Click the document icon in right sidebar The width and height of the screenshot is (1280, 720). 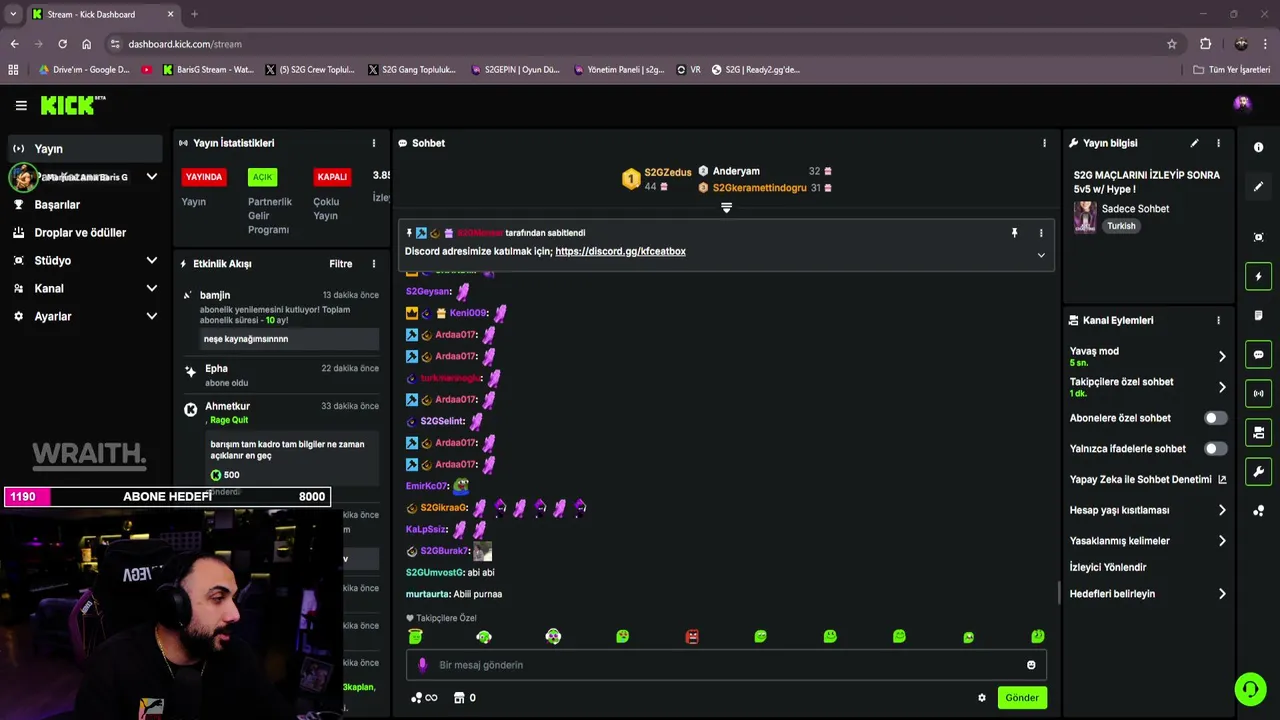pyautogui.click(x=1258, y=315)
